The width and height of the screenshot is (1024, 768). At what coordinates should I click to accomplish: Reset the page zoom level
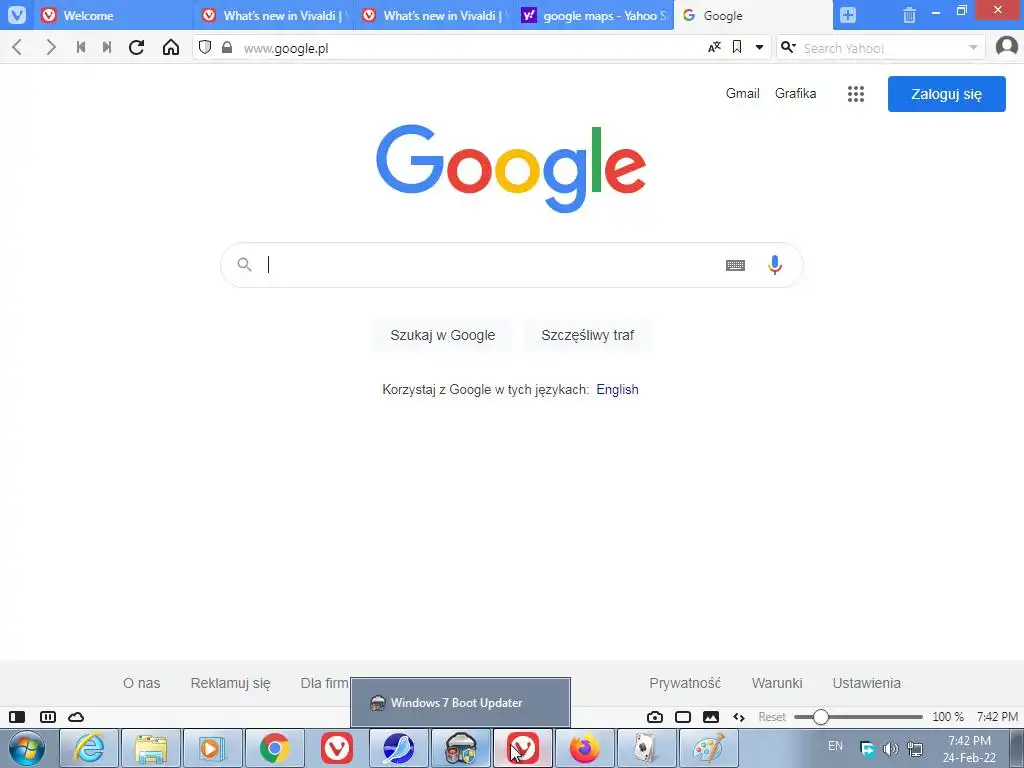(772, 716)
